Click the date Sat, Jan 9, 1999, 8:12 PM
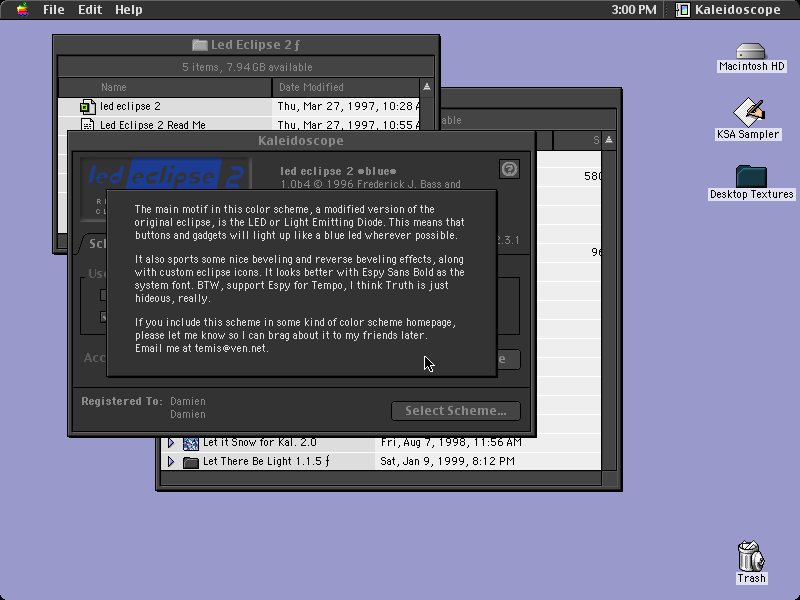800x600 pixels. [x=447, y=461]
